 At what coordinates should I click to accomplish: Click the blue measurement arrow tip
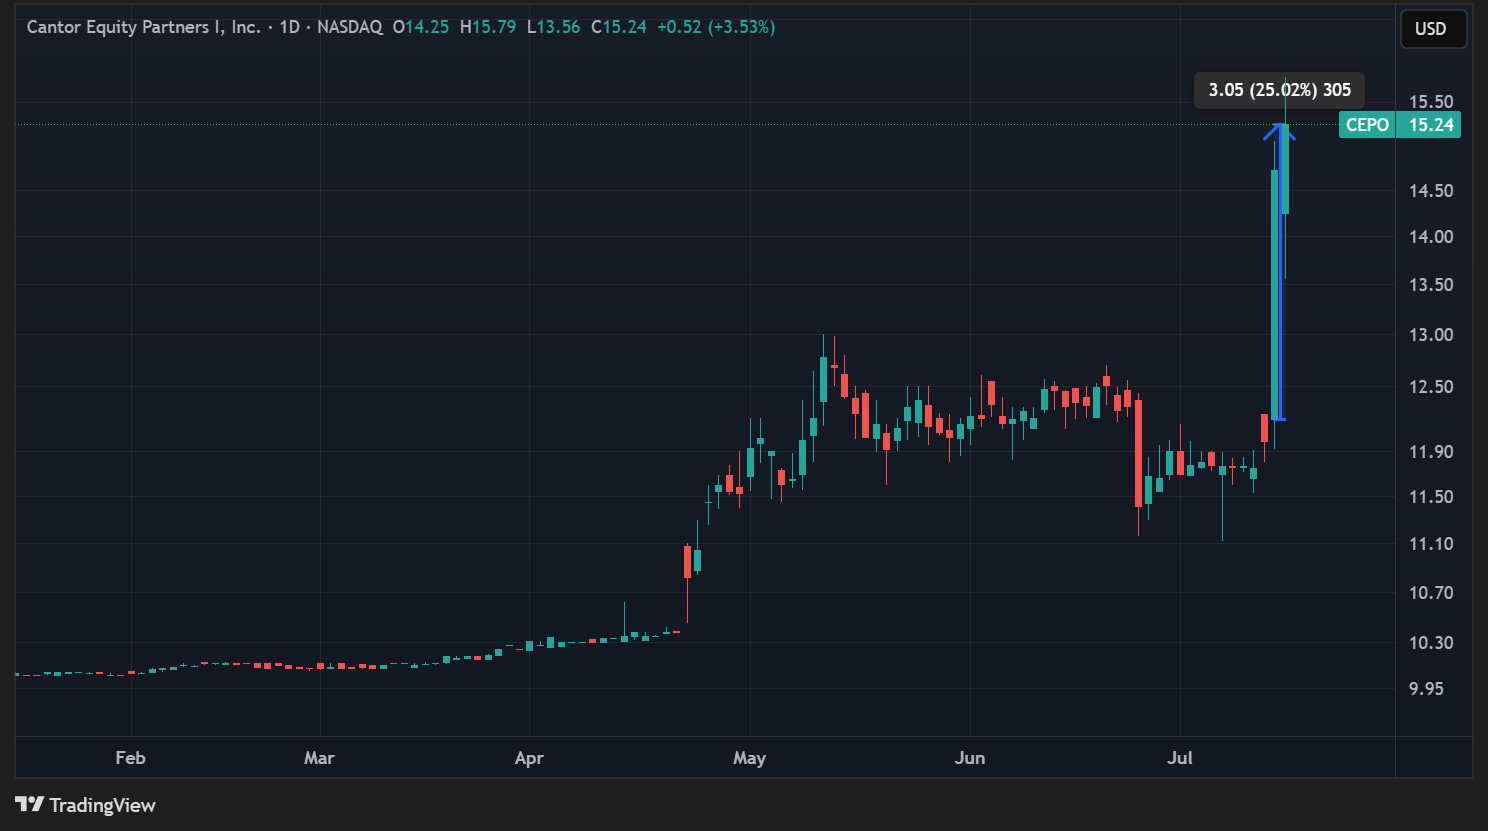point(1279,126)
